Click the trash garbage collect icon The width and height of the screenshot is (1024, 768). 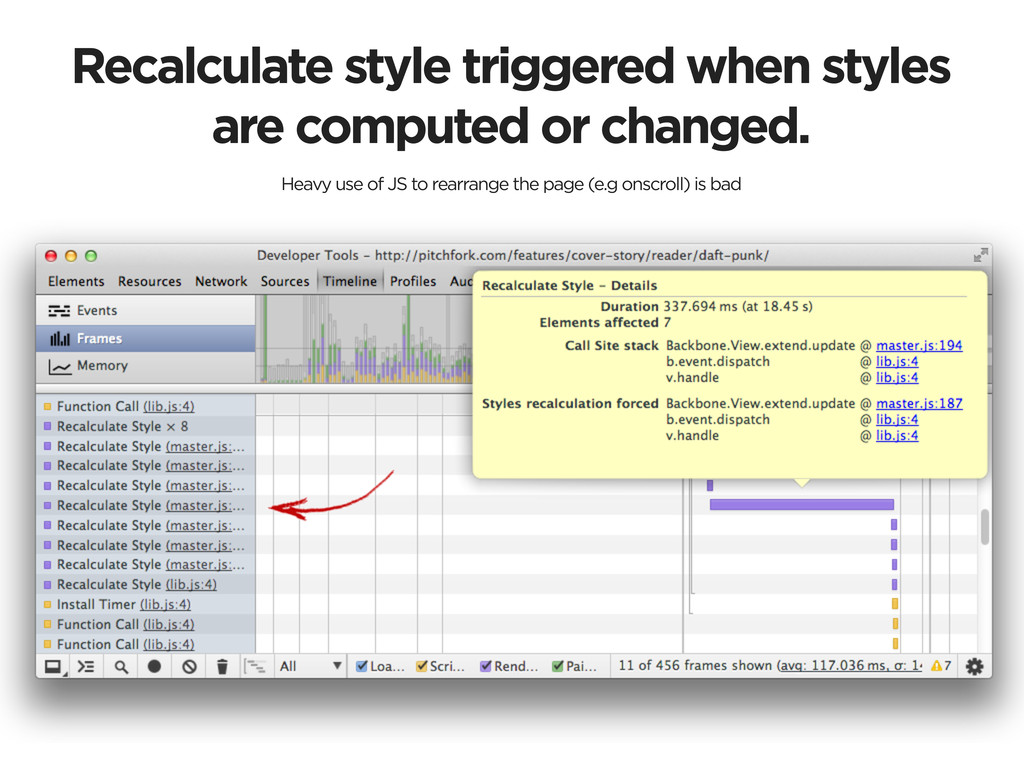pos(222,666)
